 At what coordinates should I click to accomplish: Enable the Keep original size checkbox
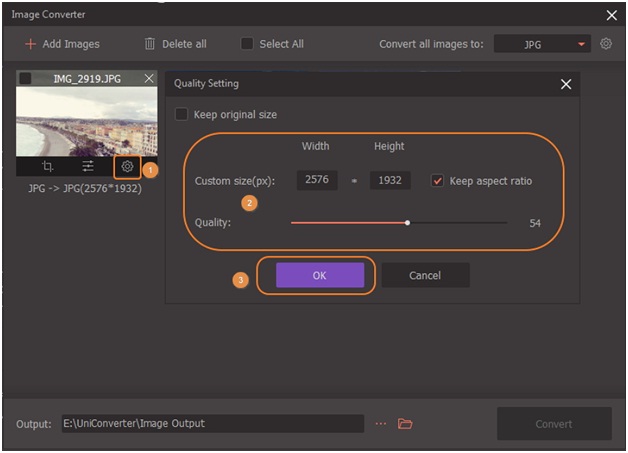pyautogui.click(x=181, y=115)
